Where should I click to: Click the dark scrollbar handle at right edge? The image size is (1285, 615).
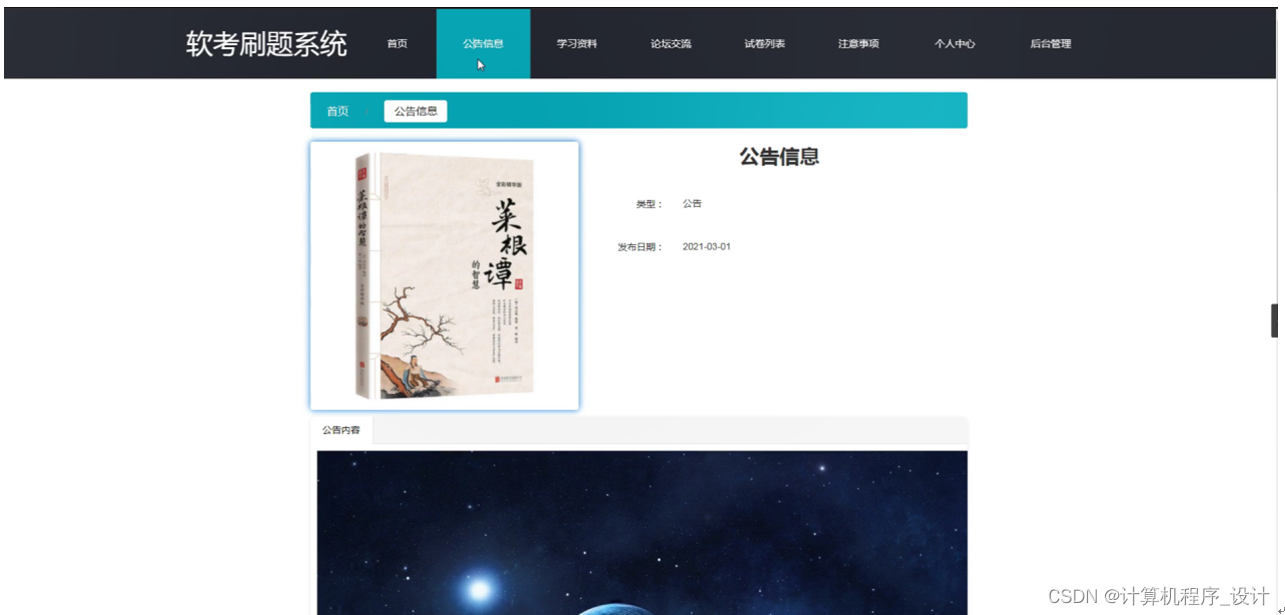click(x=1275, y=321)
